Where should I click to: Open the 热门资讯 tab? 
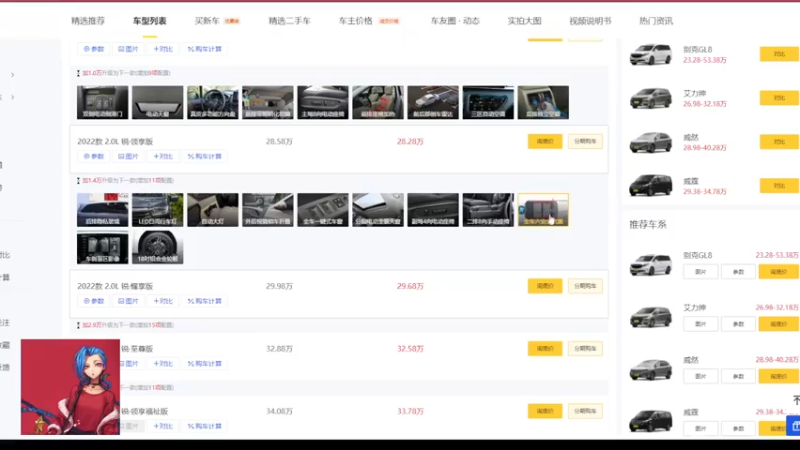click(x=656, y=21)
